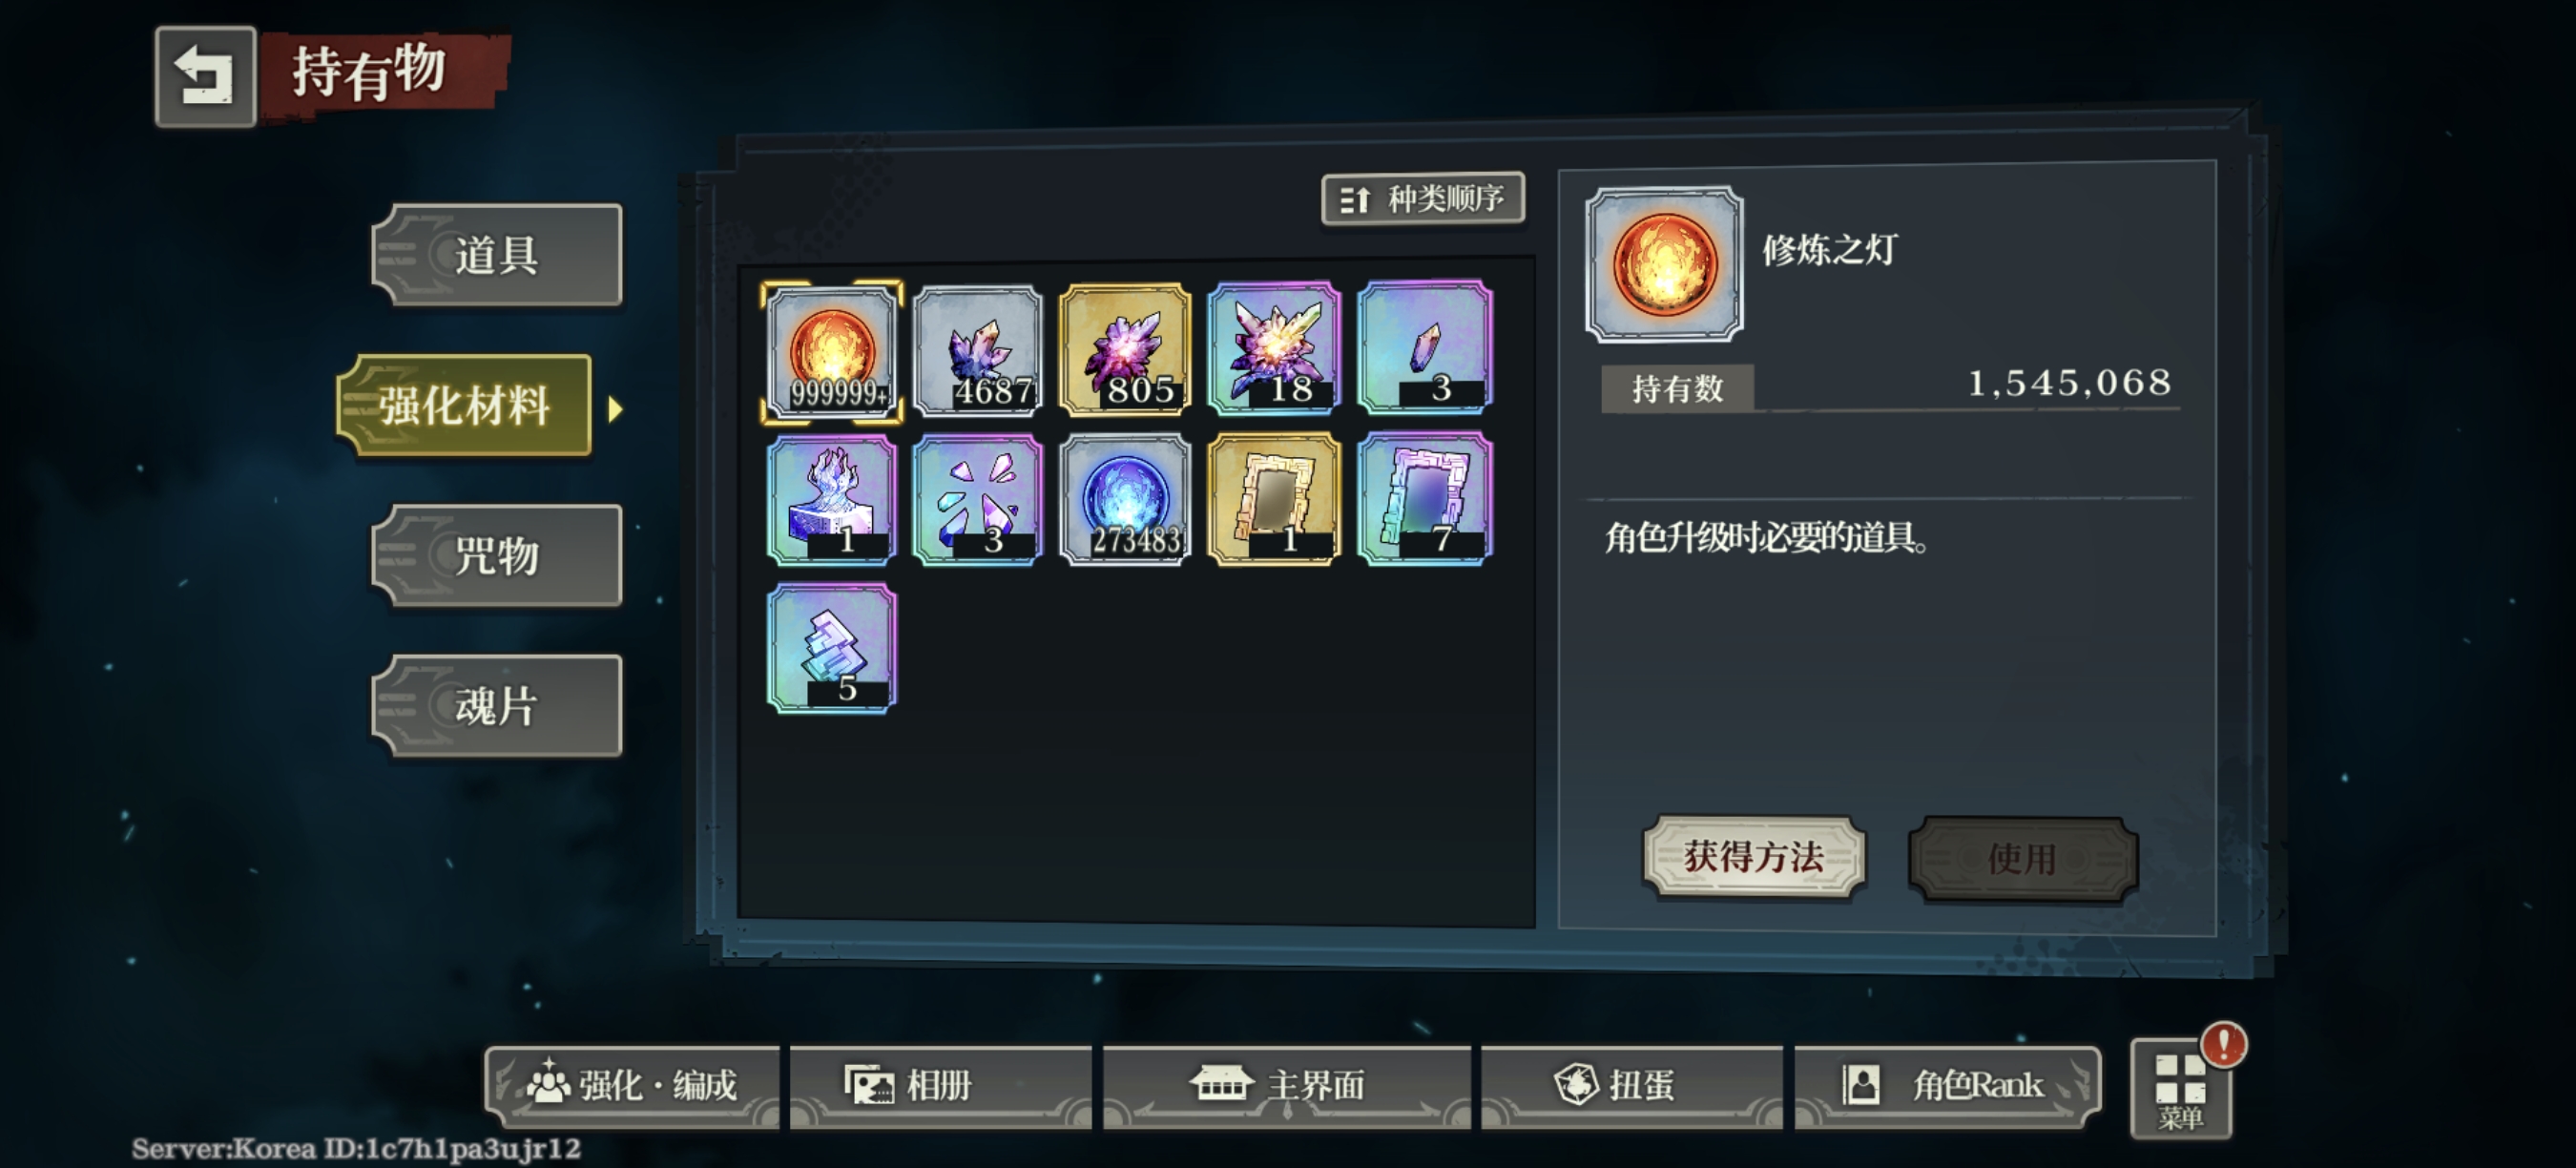
Task: Open the 菜单 grid menu
Action: pyautogui.click(x=2181, y=1088)
